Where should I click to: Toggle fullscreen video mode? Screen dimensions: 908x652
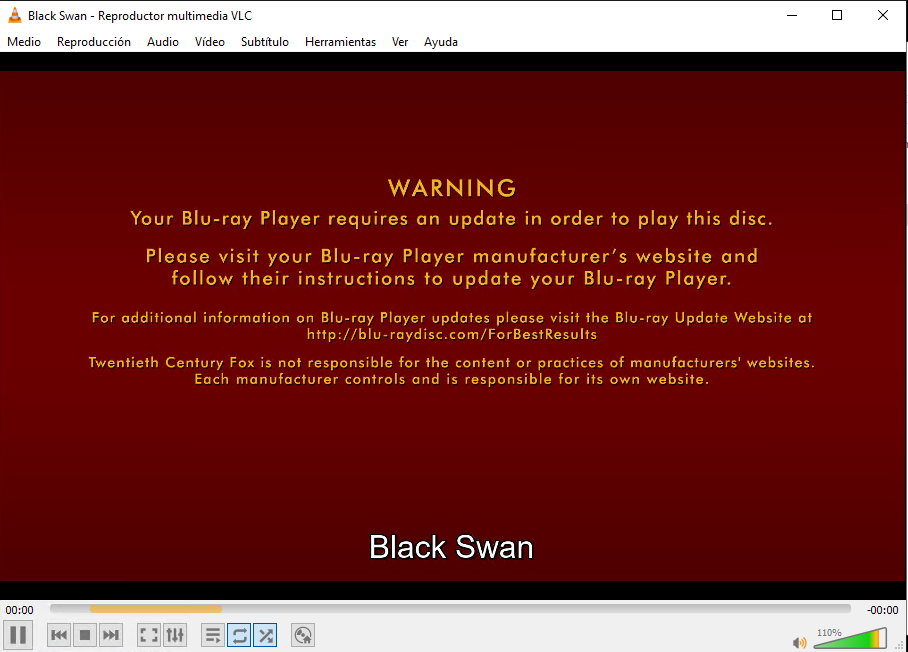pyautogui.click(x=149, y=635)
